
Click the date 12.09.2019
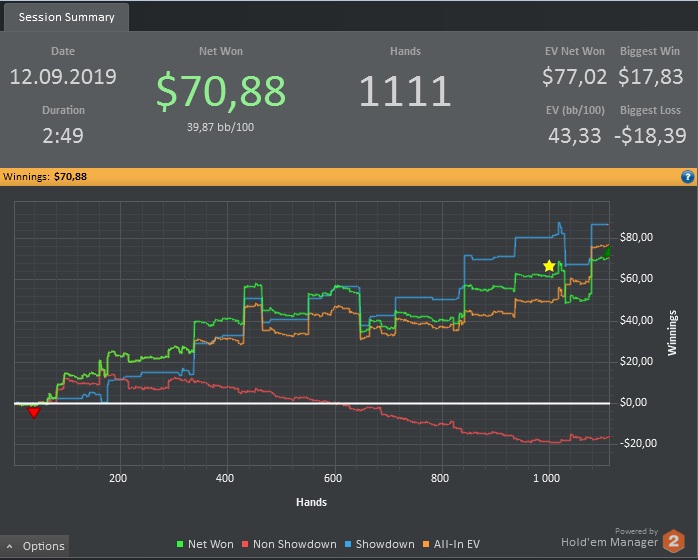63,77
